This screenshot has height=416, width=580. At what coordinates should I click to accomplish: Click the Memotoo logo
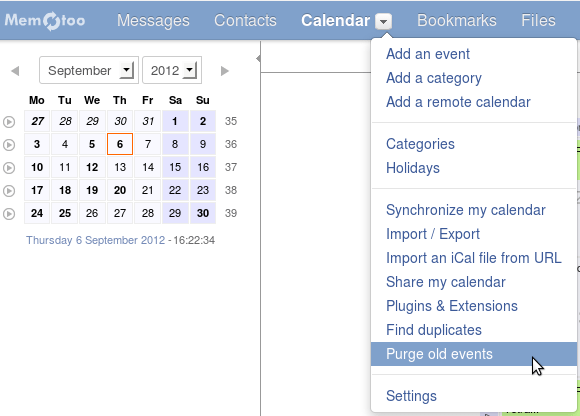click(x=45, y=20)
